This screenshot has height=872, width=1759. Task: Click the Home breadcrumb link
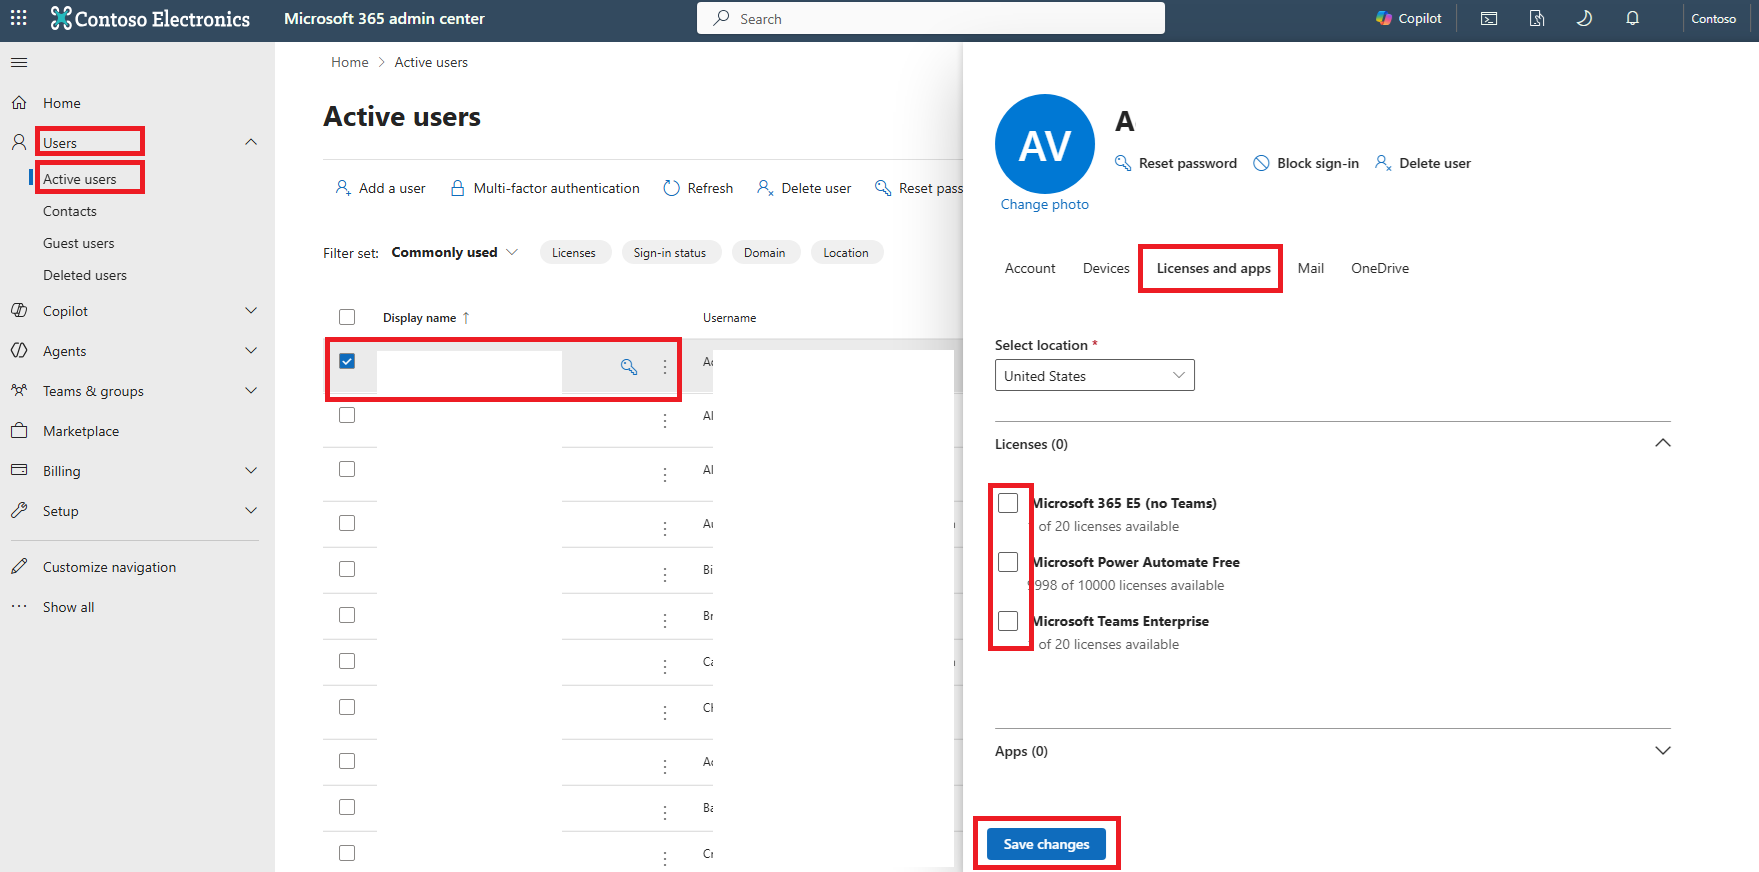pyautogui.click(x=350, y=62)
